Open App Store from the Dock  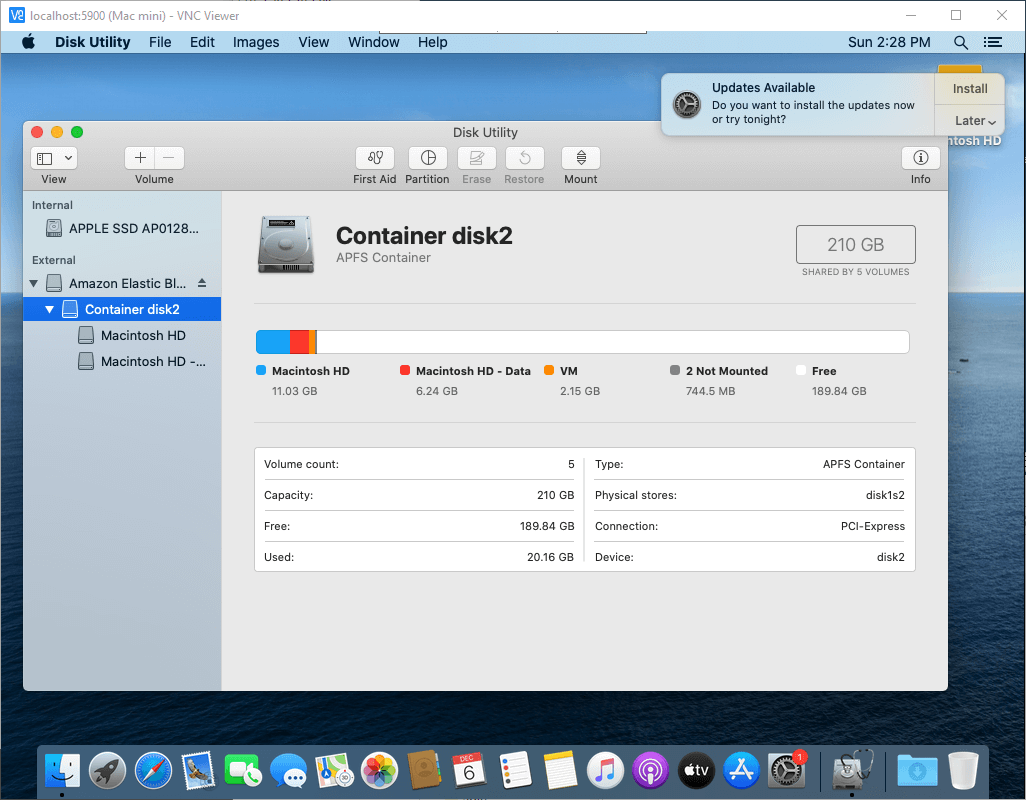(x=743, y=770)
